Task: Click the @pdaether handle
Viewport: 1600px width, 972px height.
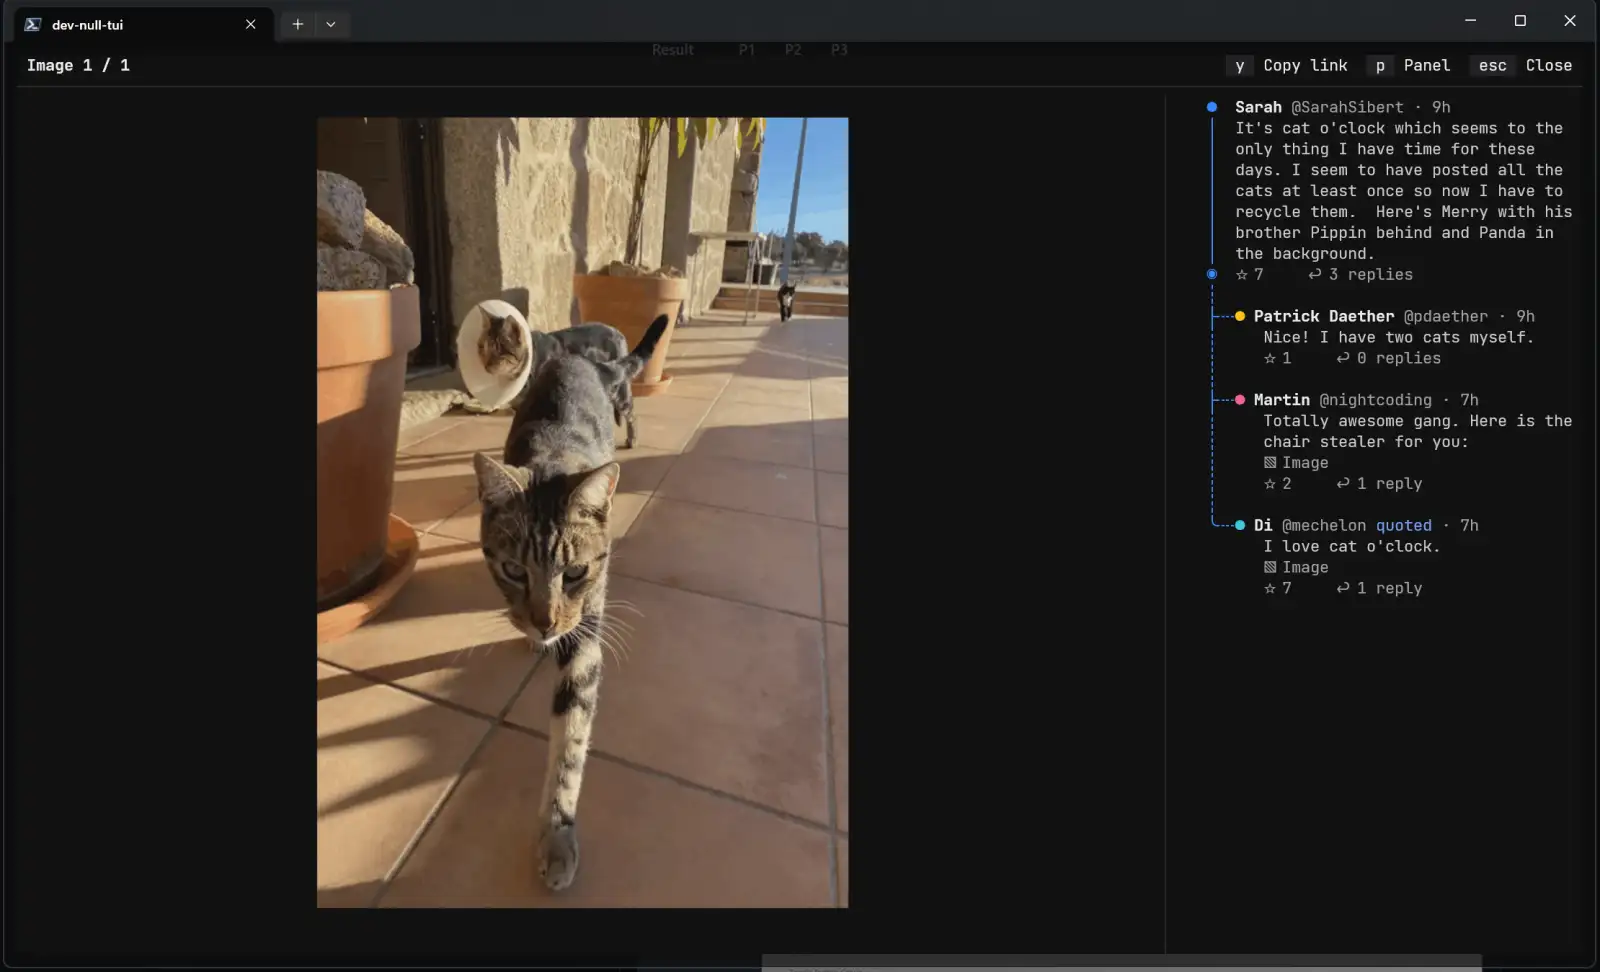Action: 1445,316
